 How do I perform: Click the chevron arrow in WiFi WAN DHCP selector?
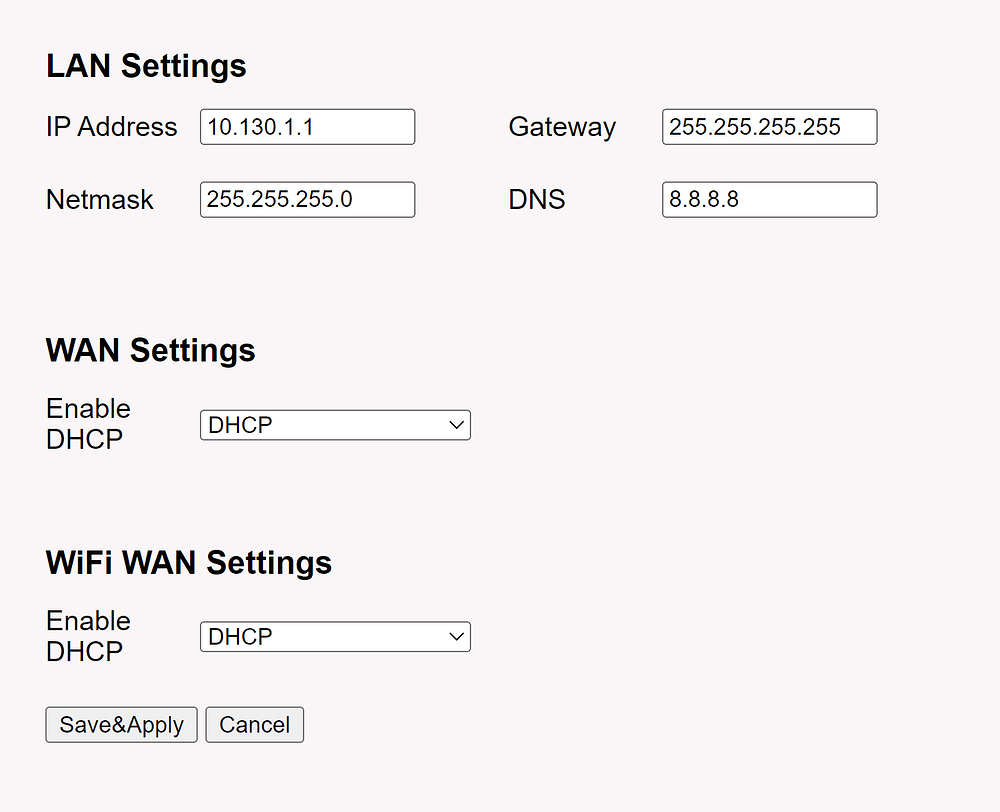click(456, 637)
